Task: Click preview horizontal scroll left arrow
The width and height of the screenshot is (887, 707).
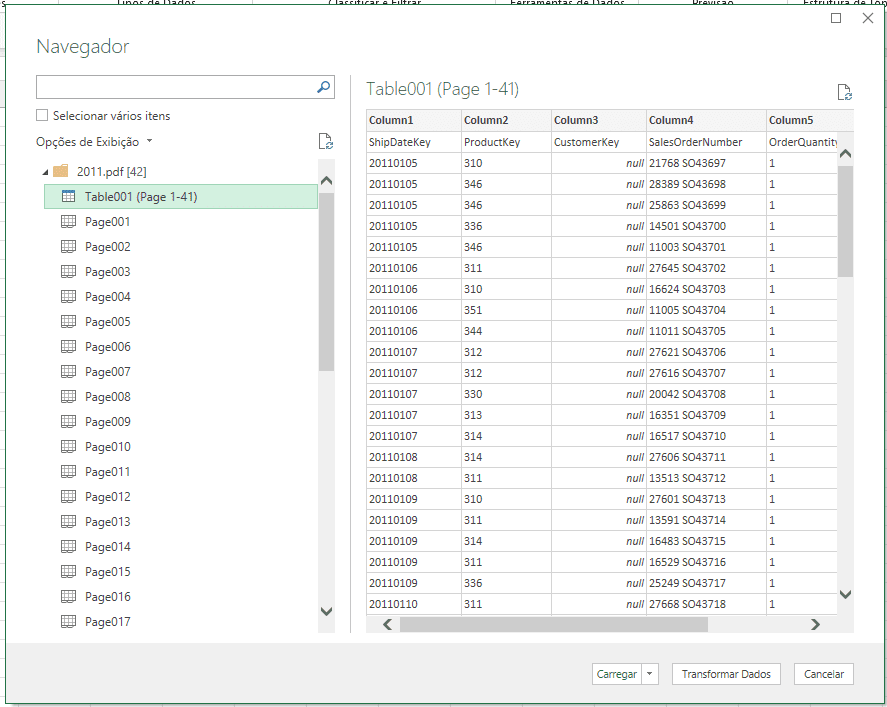Action: pos(387,624)
